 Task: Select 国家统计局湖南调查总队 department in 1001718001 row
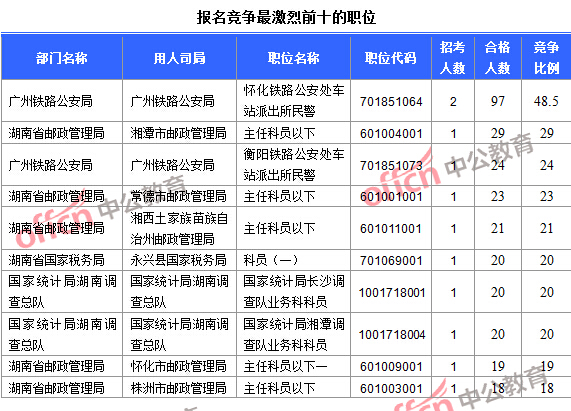point(62,292)
